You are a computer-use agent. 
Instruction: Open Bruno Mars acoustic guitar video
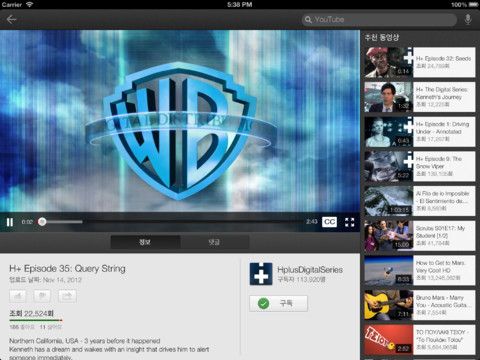tap(420, 305)
